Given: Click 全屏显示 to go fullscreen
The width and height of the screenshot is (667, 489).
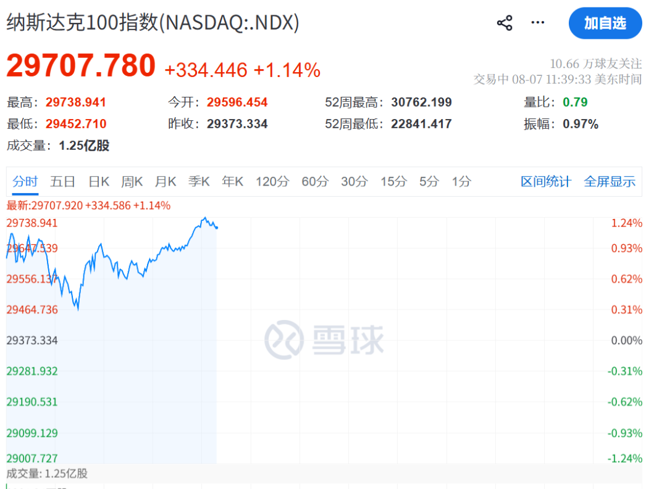Looking at the screenshot, I should click(610, 182).
